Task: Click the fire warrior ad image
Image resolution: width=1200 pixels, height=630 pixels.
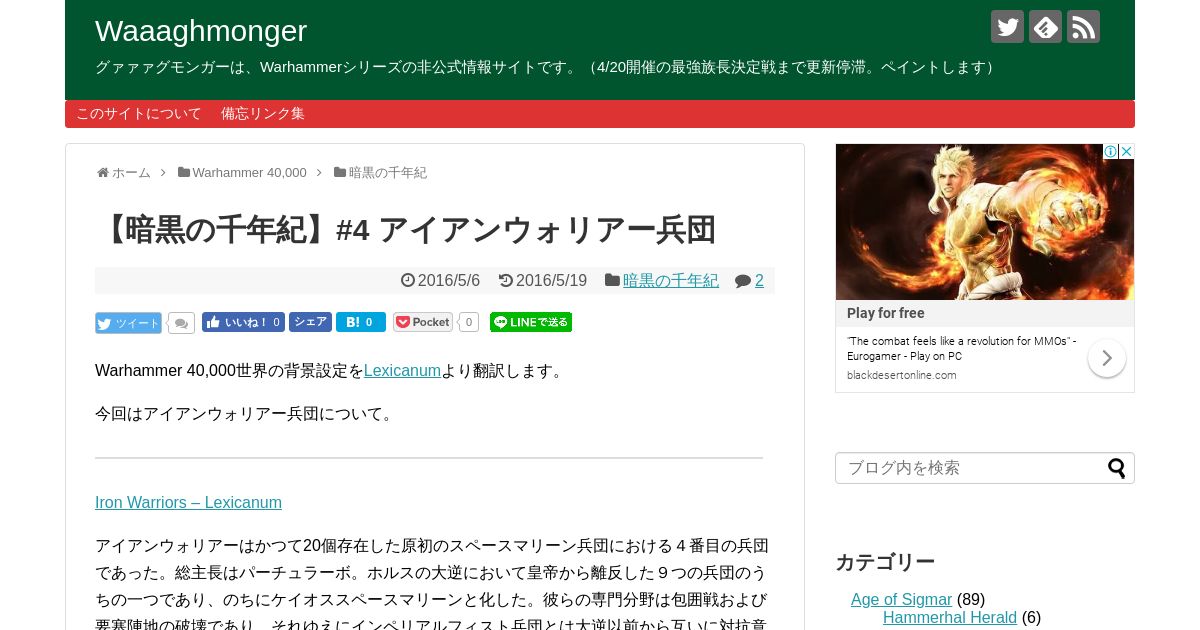Action: 985,222
